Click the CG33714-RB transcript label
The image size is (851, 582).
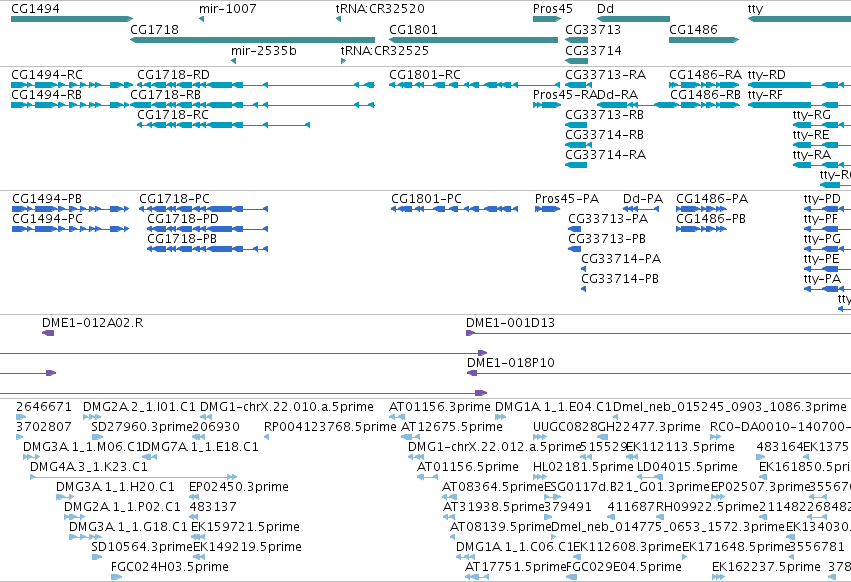click(604, 134)
